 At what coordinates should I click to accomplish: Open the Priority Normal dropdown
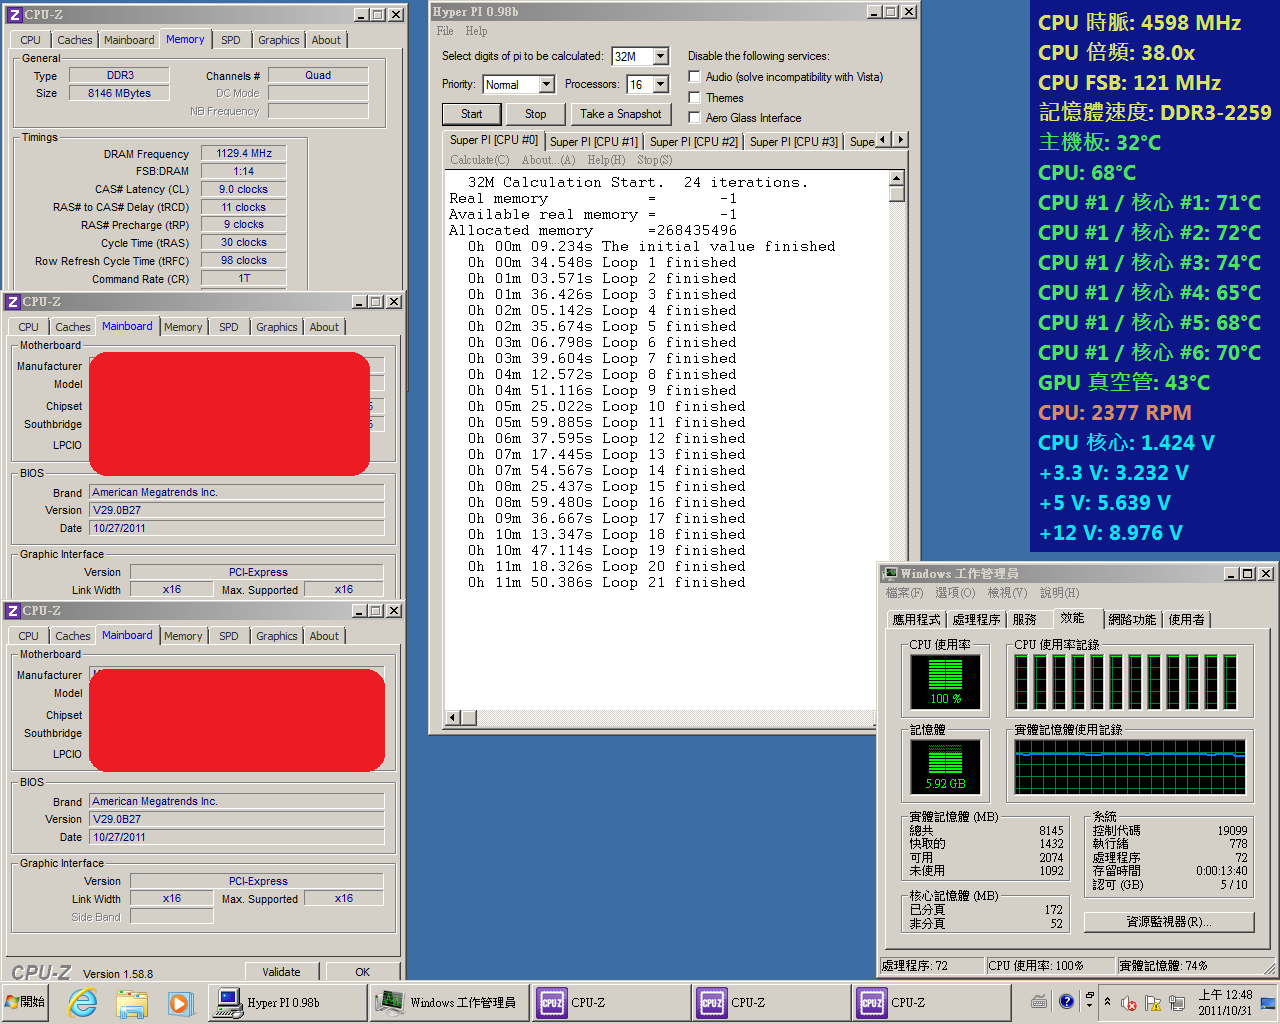pyautogui.click(x=547, y=85)
